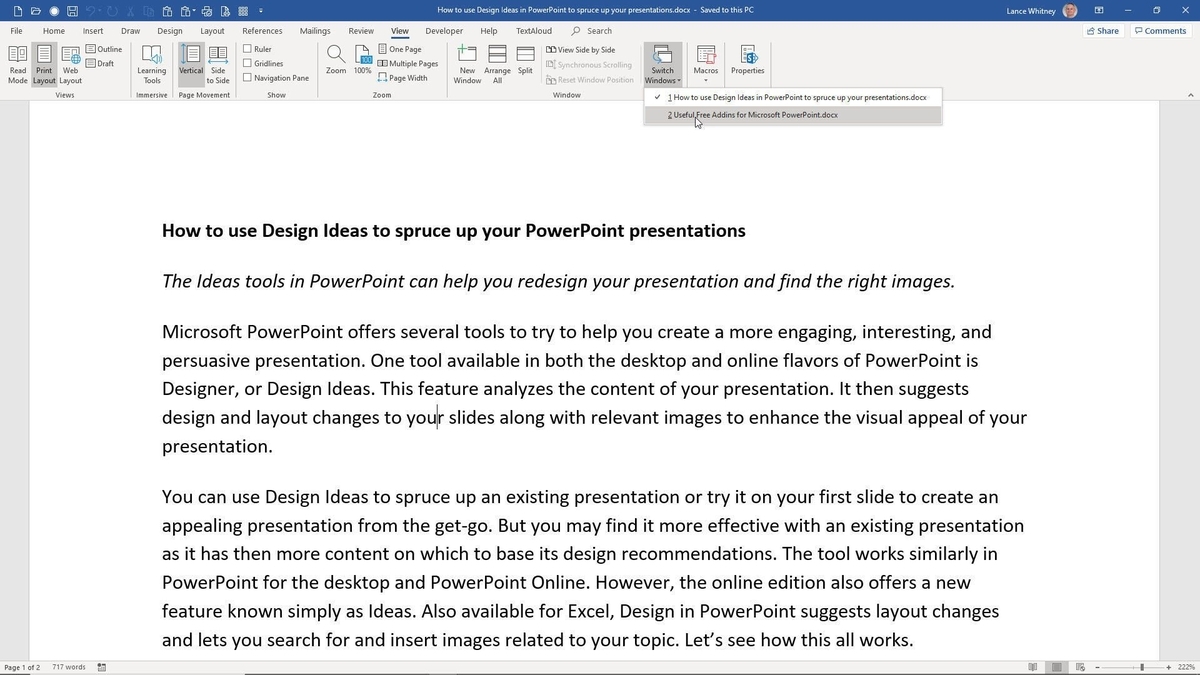Open the Layout tab
This screenshot has height=675, width=1200.
[x=213, y=31]
